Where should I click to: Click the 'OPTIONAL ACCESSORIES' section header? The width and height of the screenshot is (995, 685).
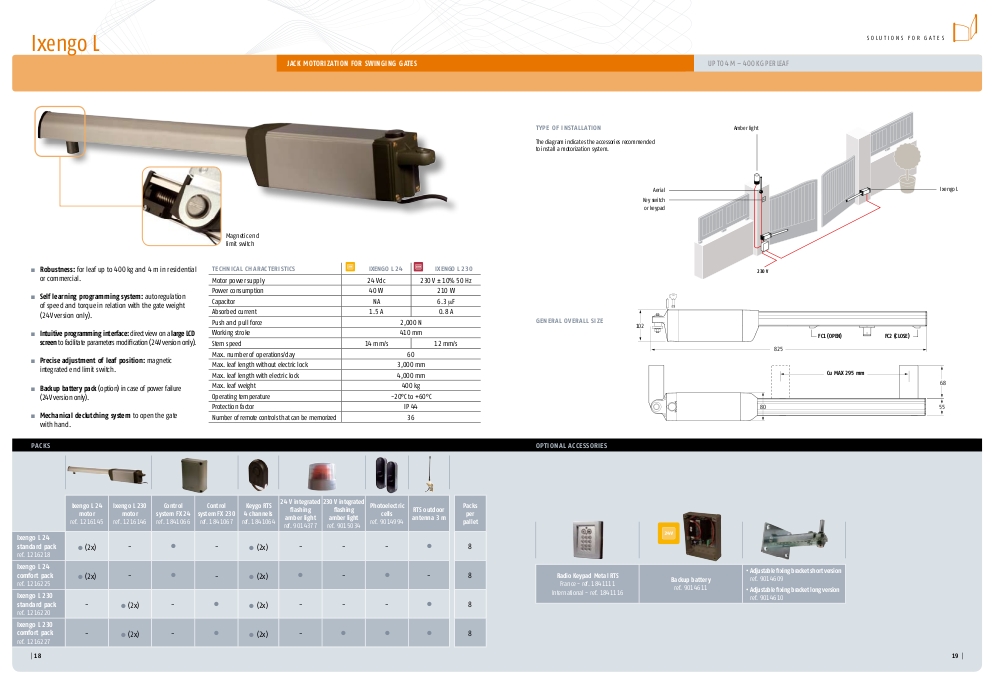[x=571, y=446]
